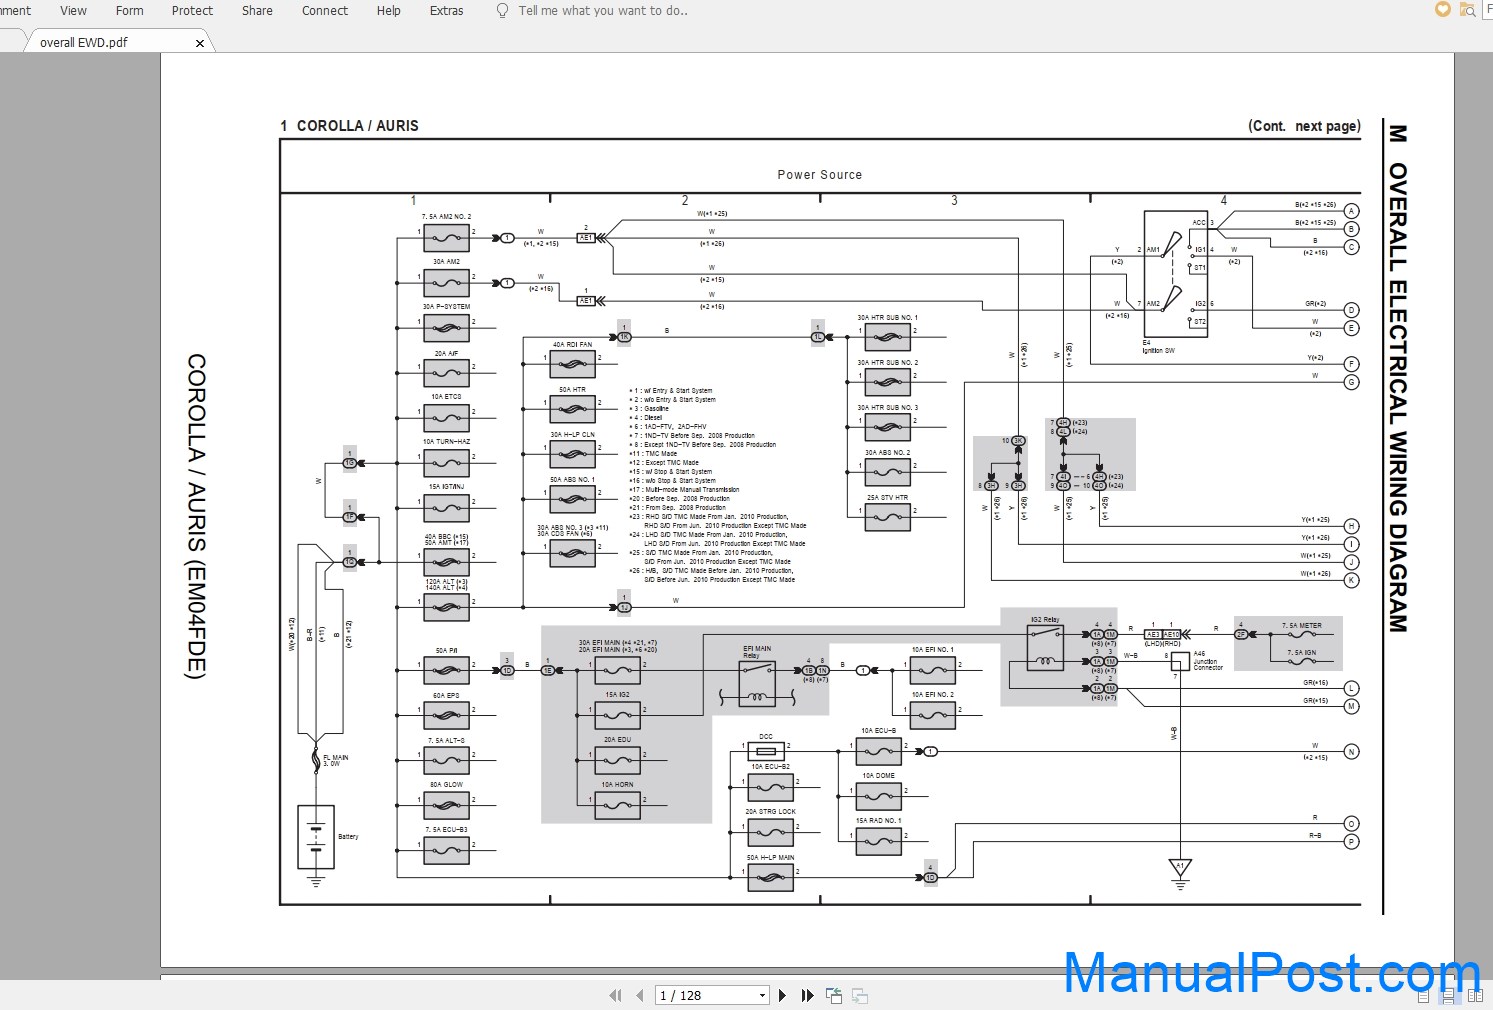1493x1010 pixels.
Task: Click the 10A DOME fuse label
Action: (x=878, y=775)
